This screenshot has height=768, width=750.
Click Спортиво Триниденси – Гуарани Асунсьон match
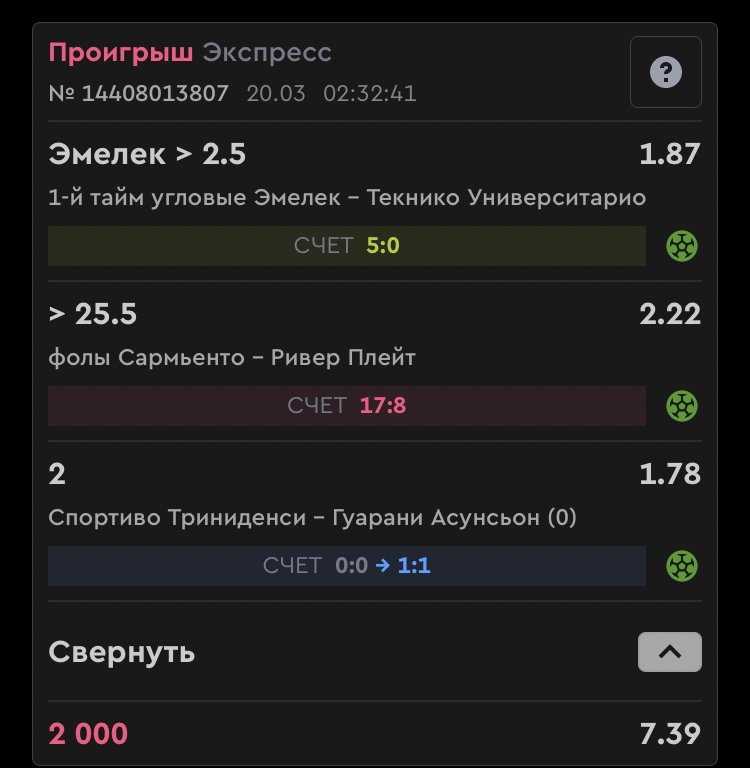click(x=312, y=517)
